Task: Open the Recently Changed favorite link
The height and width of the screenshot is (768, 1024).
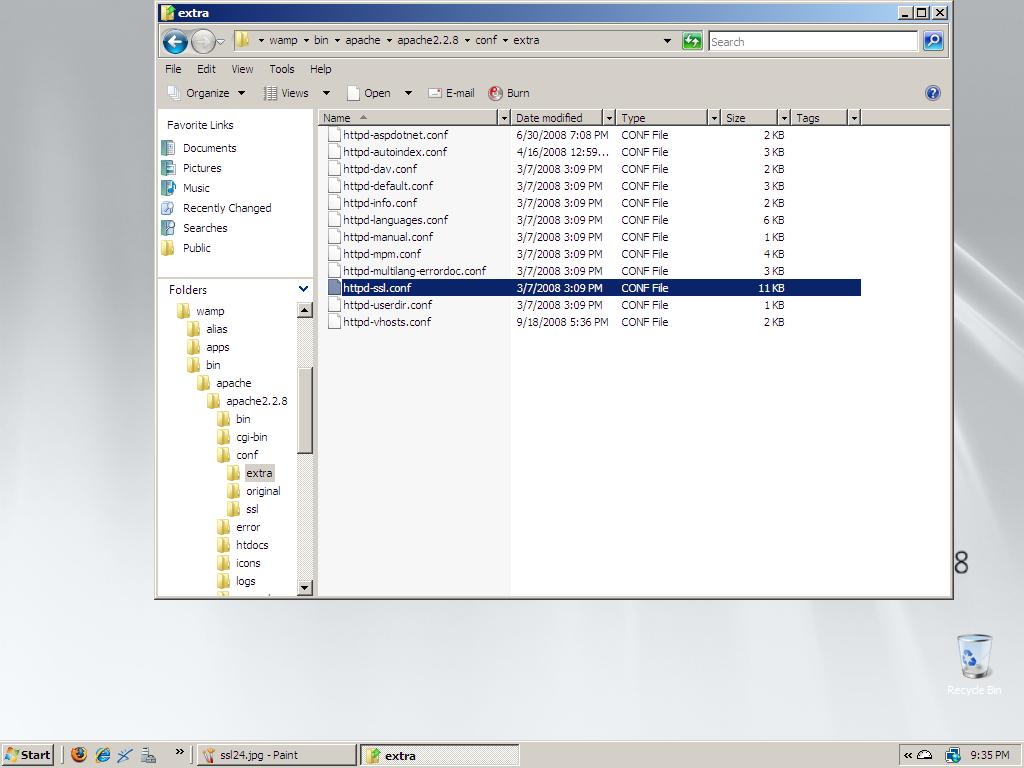Action: pyautogui.click(x=227, y=208)
